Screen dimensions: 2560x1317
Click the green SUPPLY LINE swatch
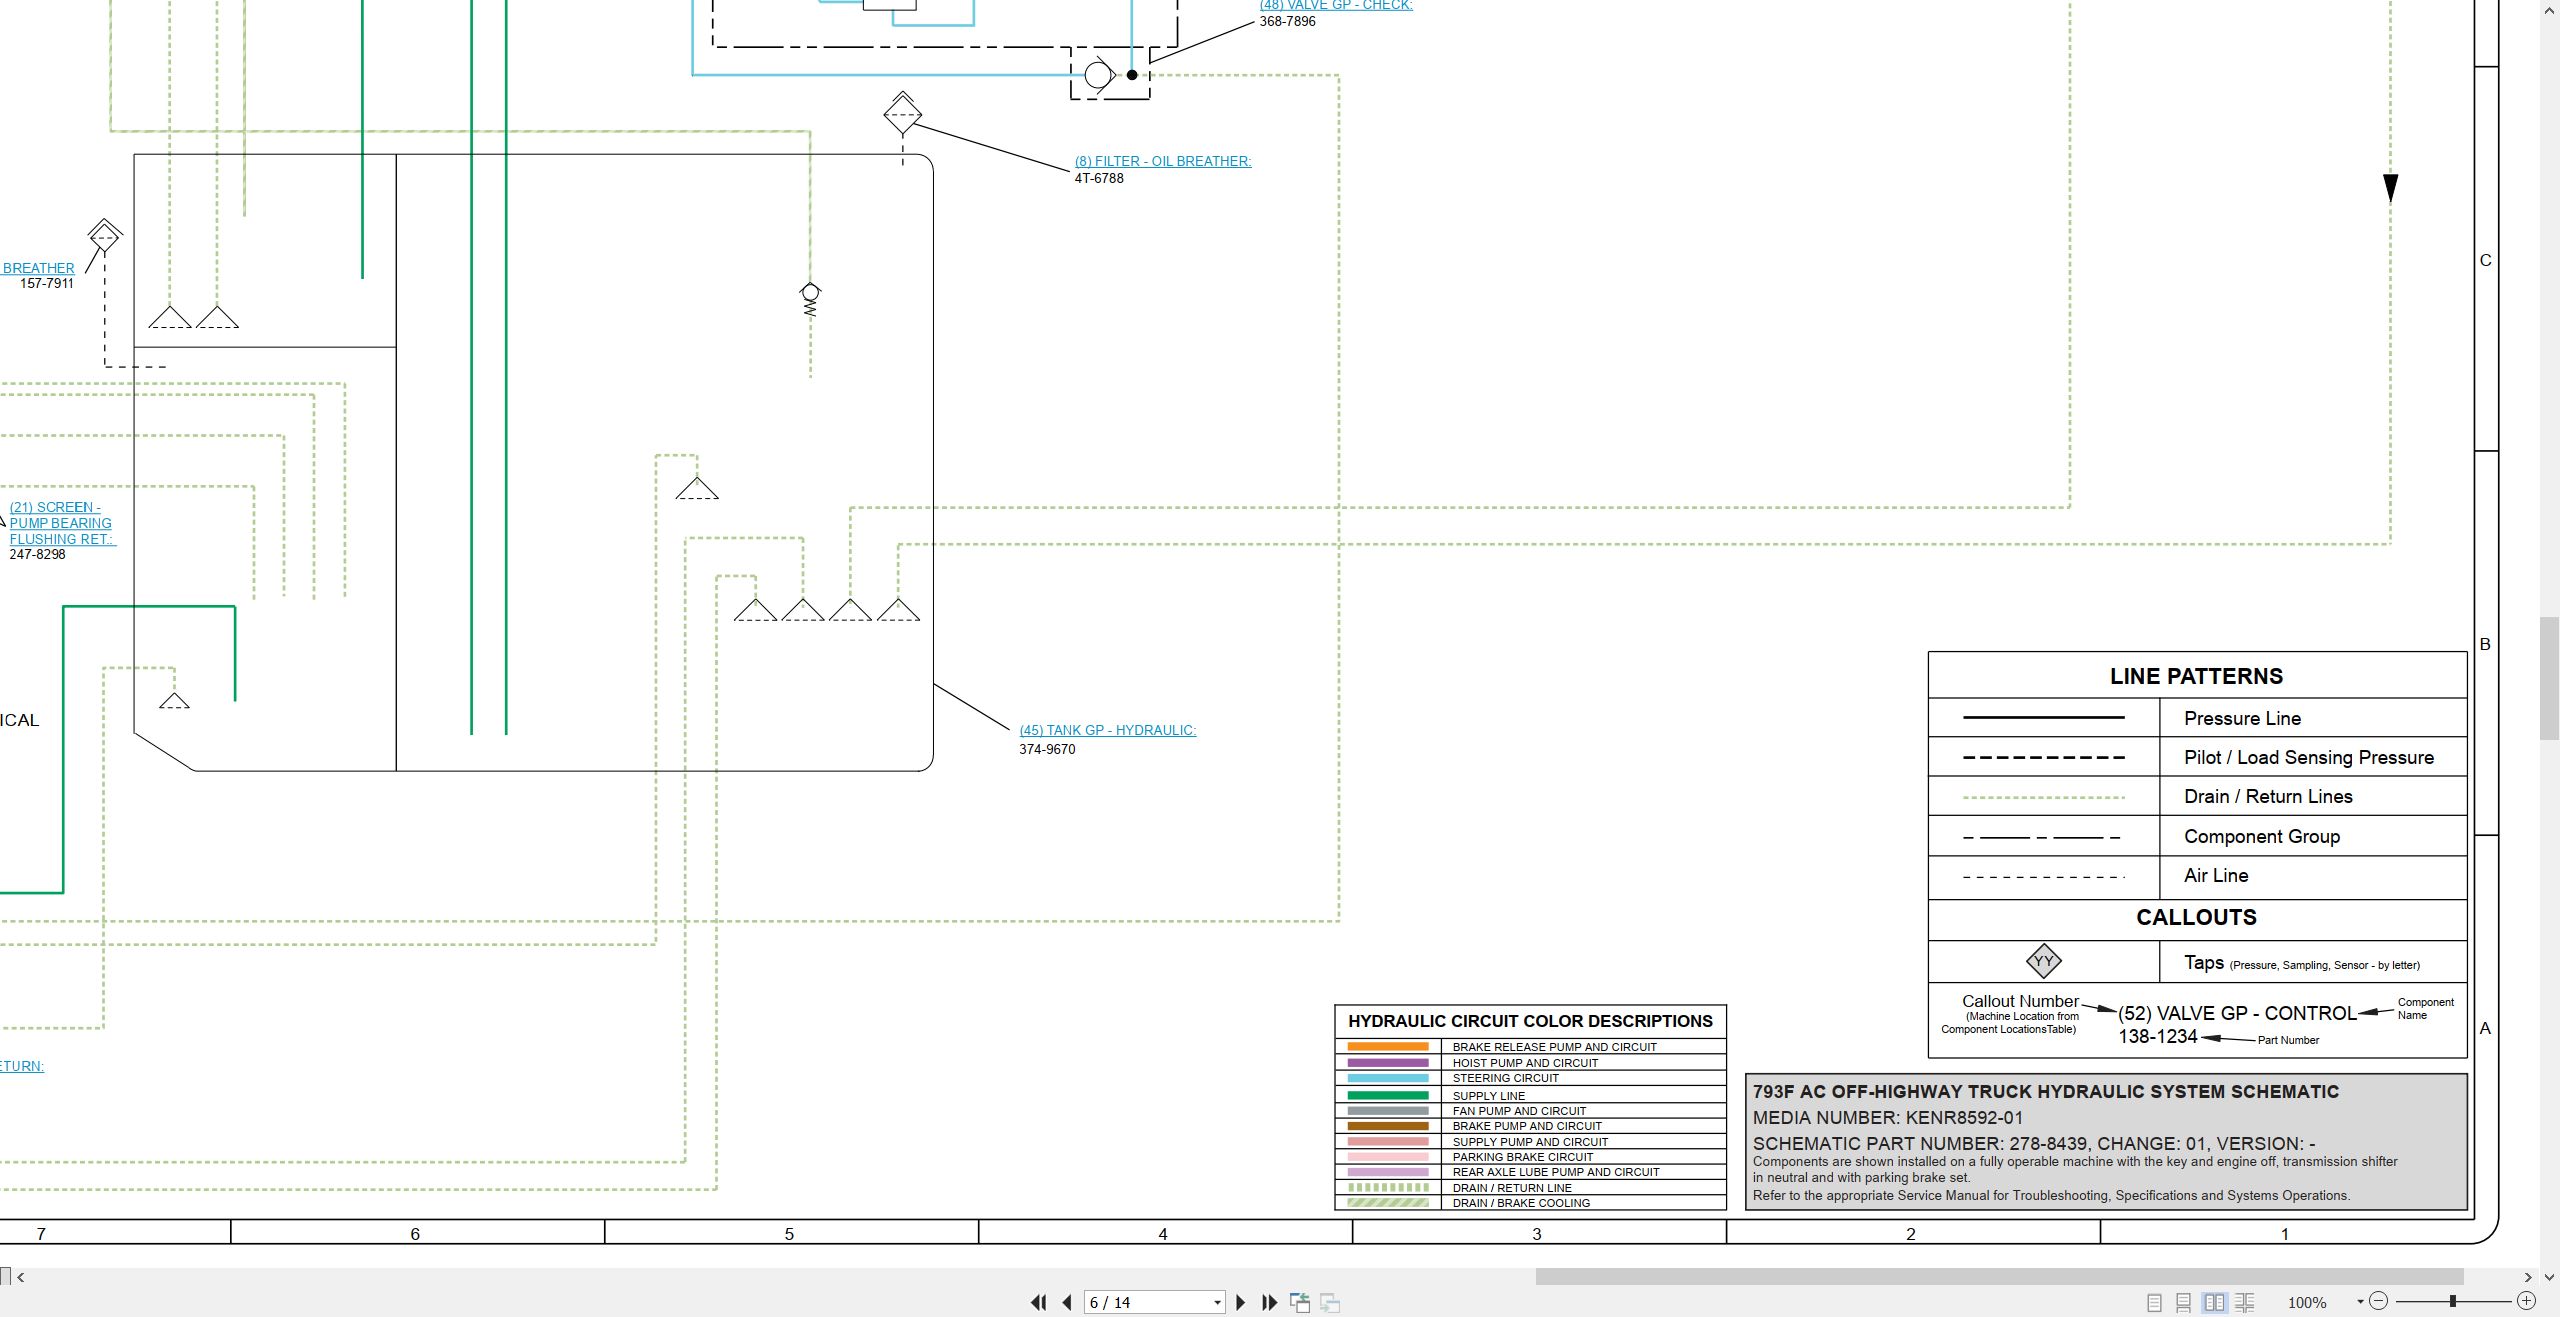click(1388, 1096)
